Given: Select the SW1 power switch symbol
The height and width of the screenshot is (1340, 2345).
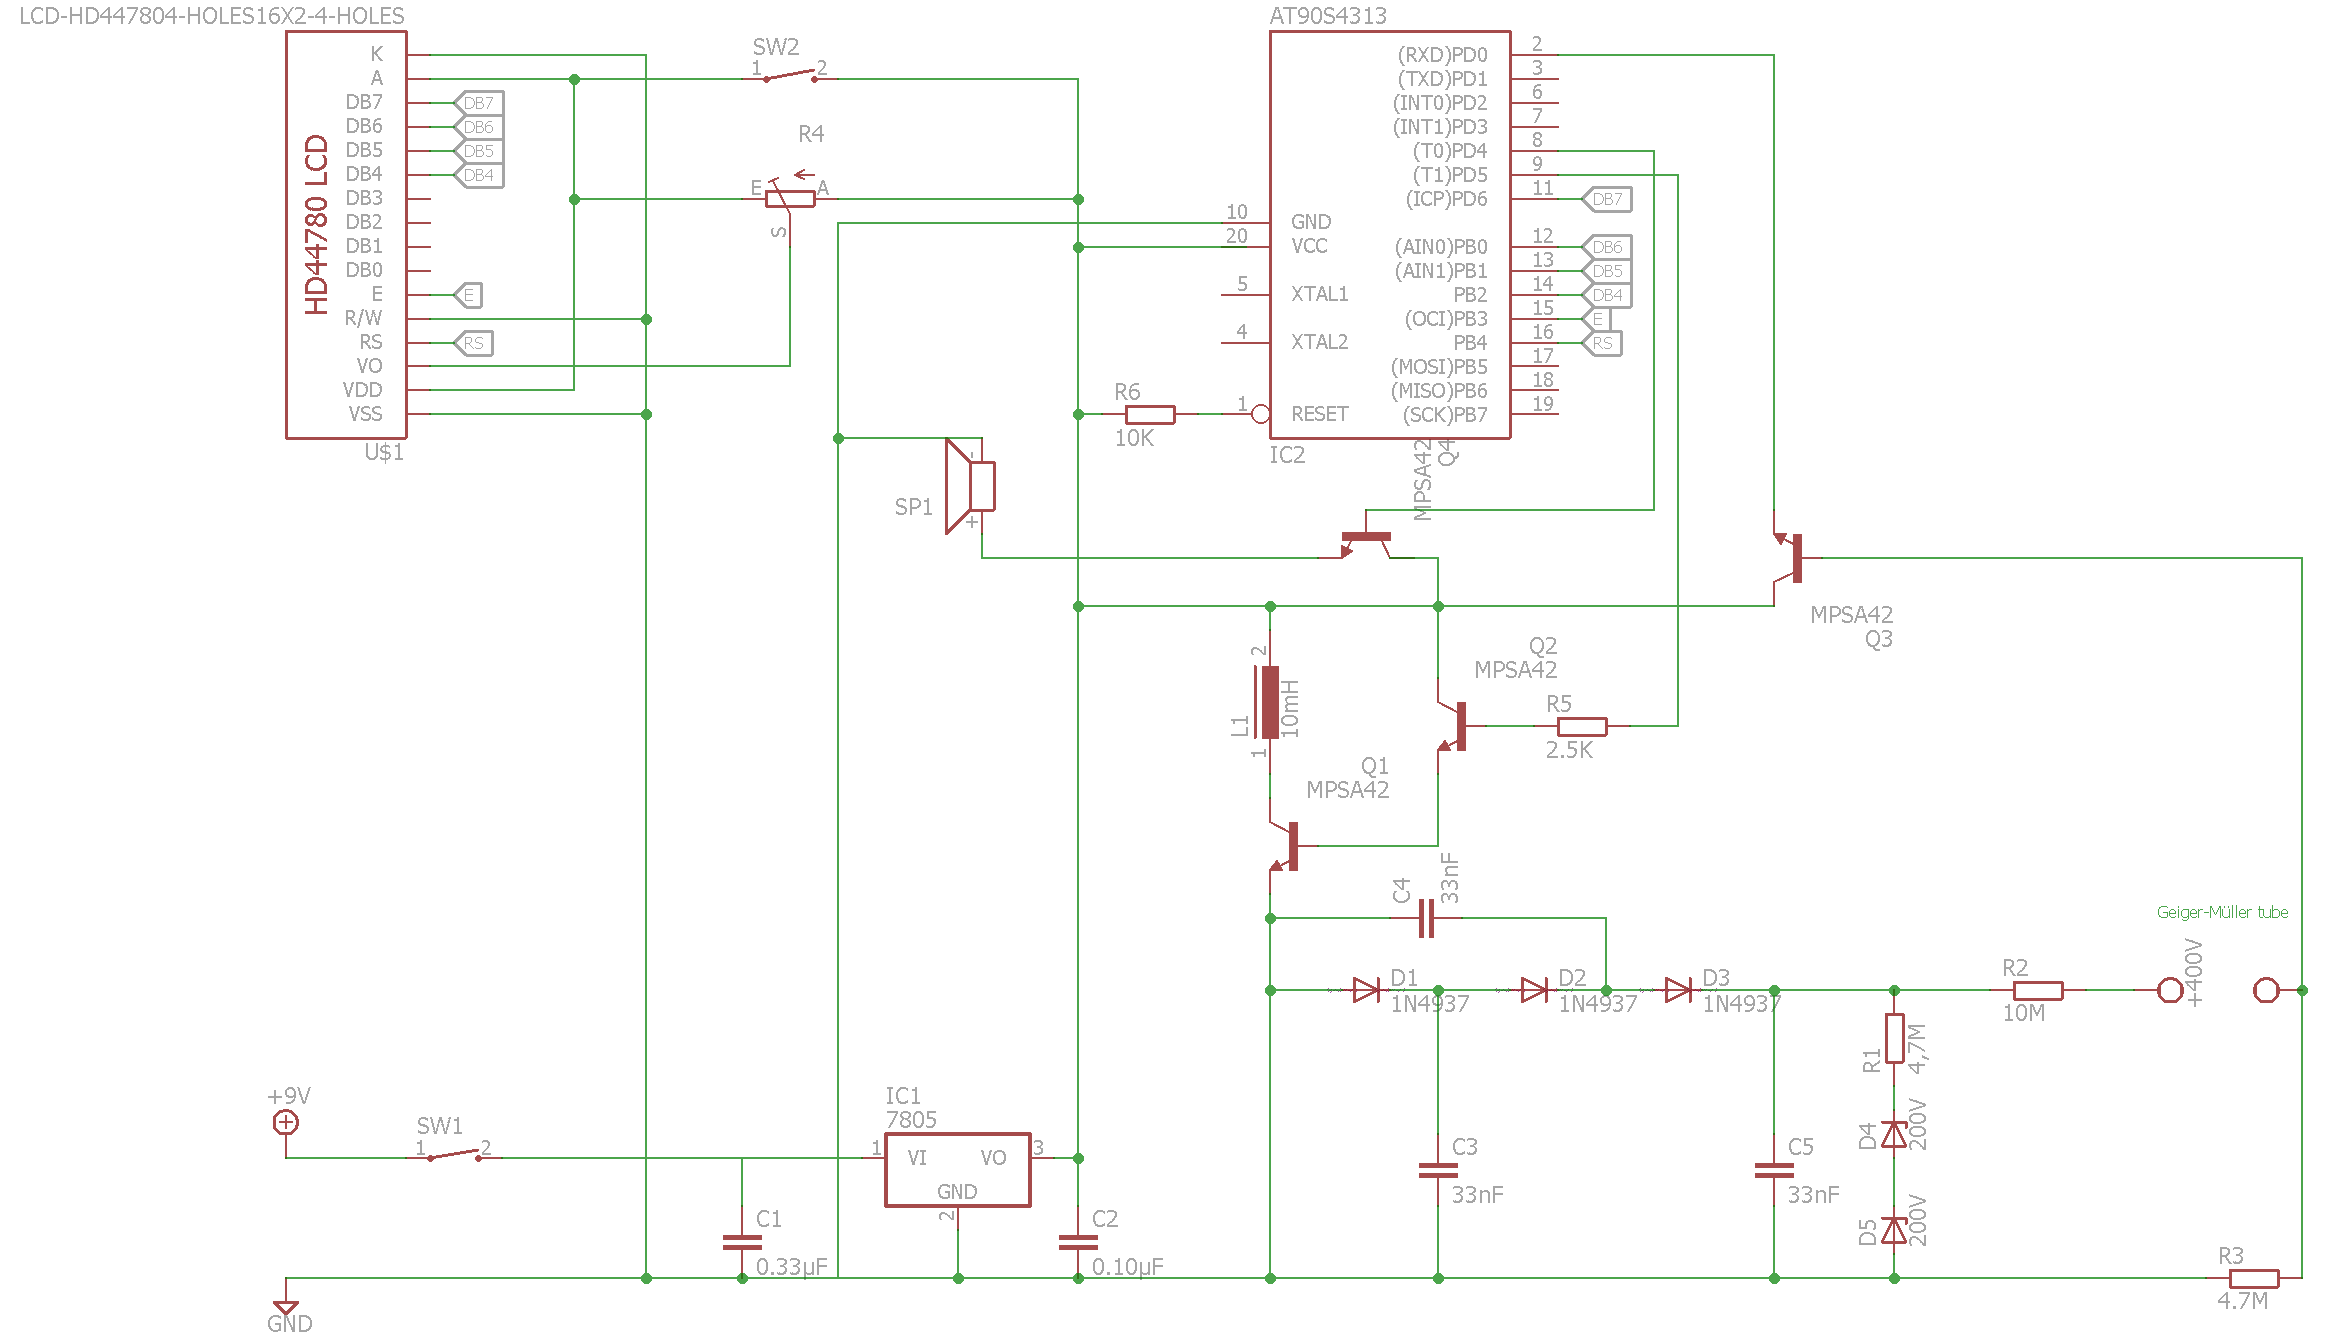Looking at the screenshot, I should click(454, 1155).
